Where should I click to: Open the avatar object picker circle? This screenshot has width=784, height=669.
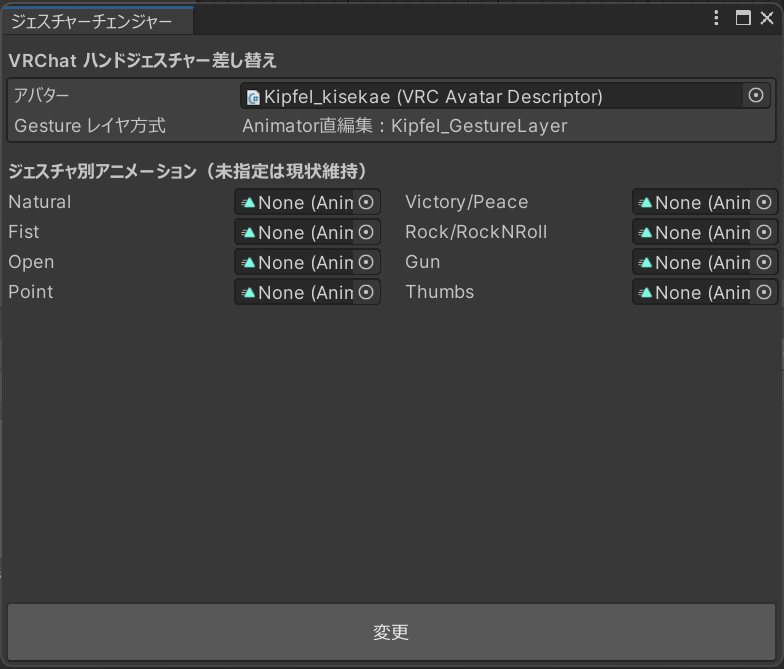[756, 95]
